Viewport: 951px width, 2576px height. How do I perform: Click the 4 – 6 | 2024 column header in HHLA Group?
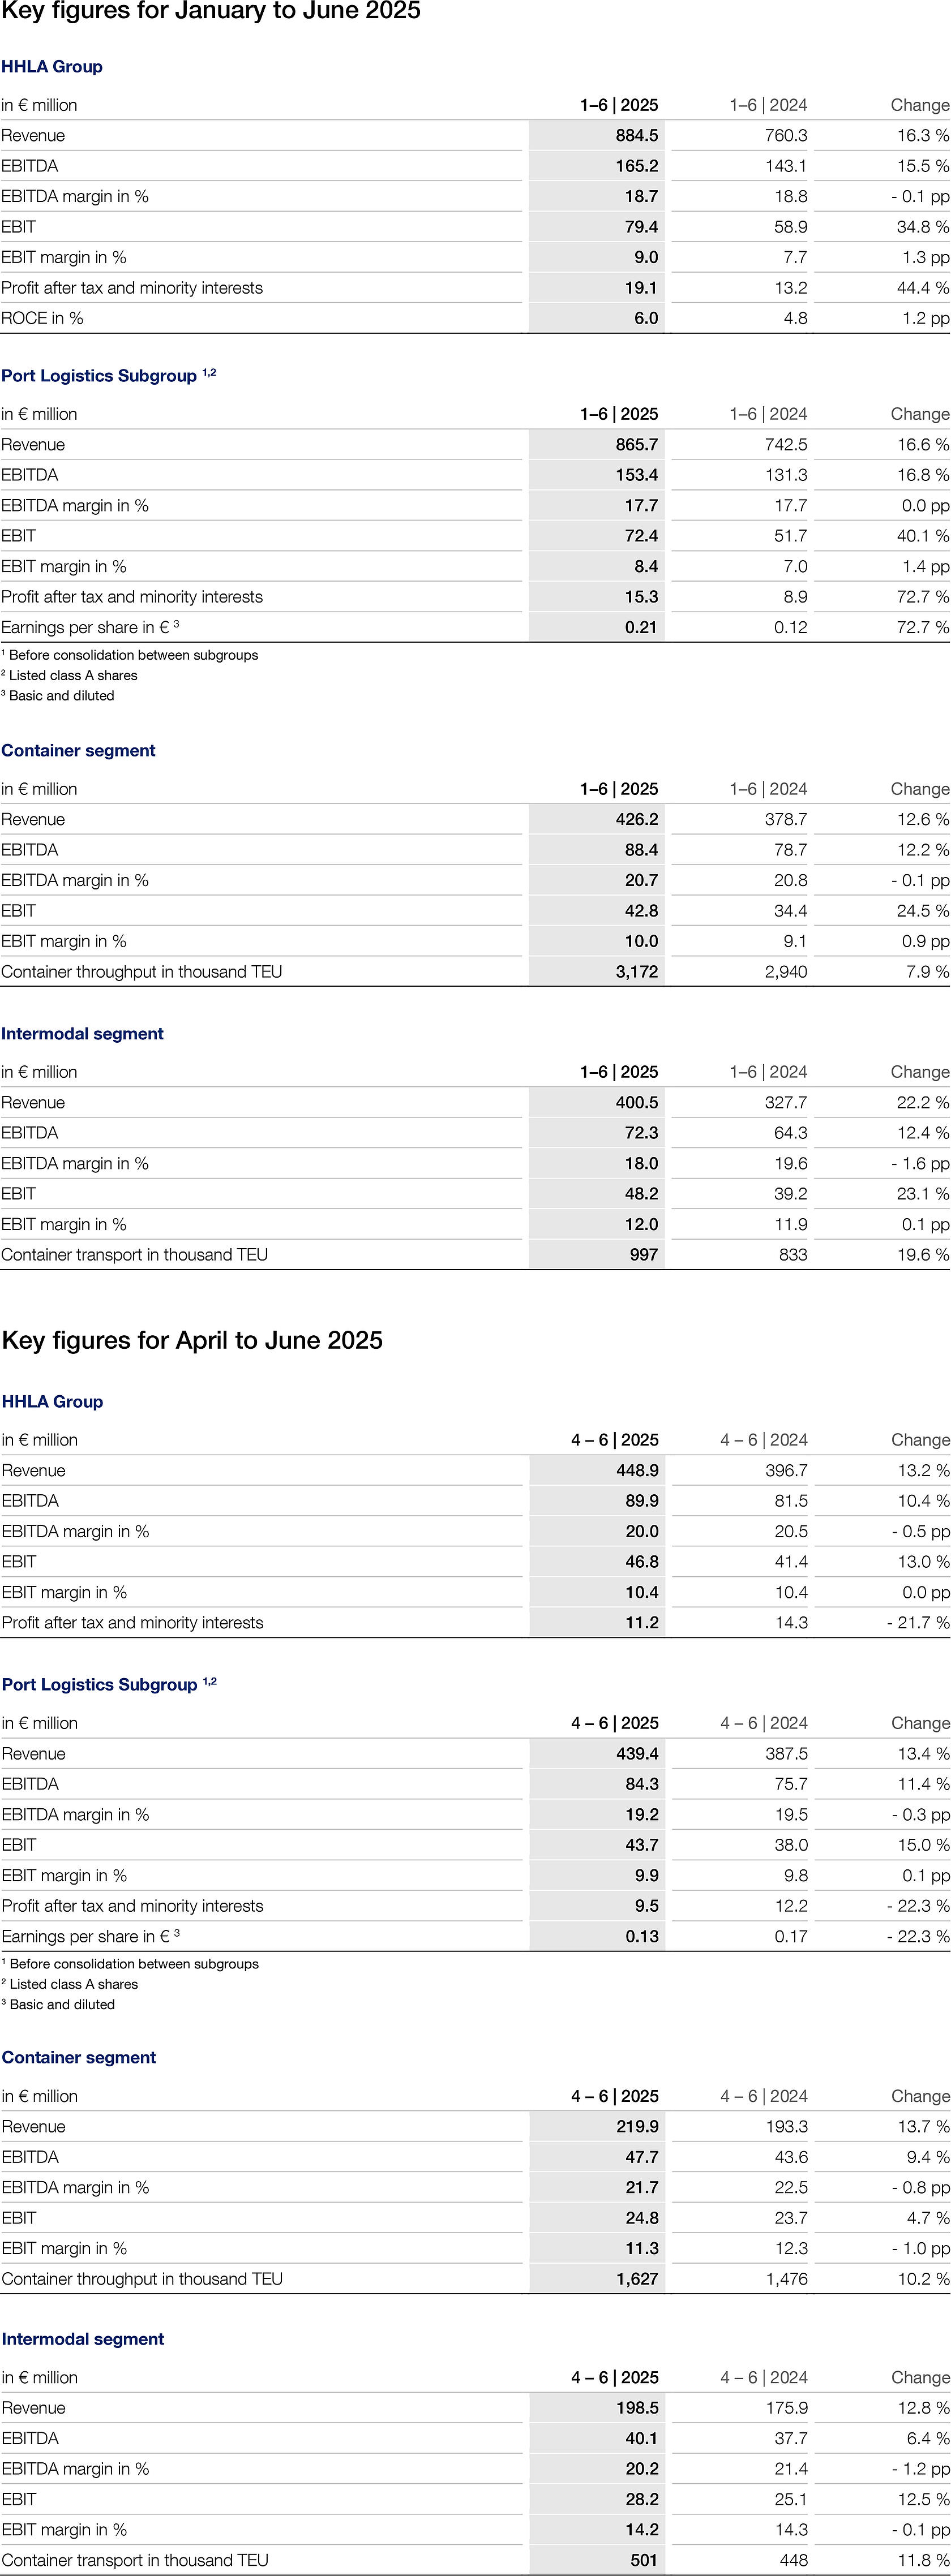point(764,1440)
